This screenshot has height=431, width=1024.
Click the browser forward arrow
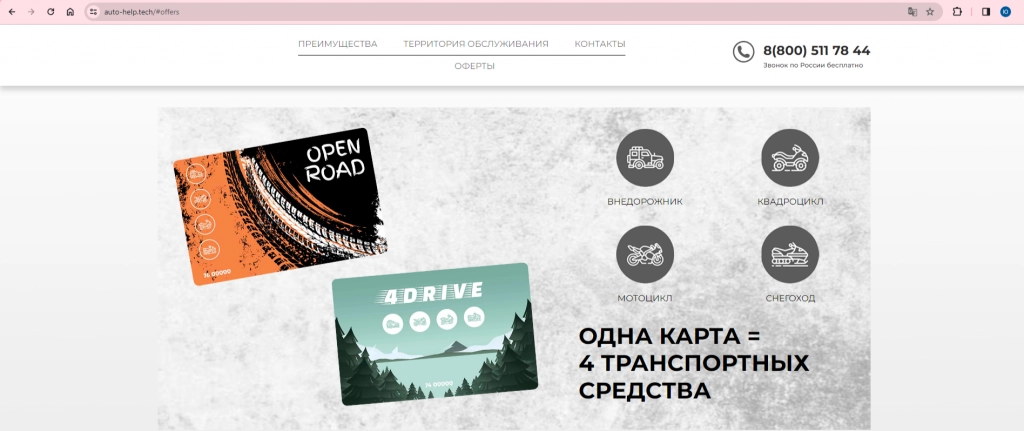[x=31, y=12]
